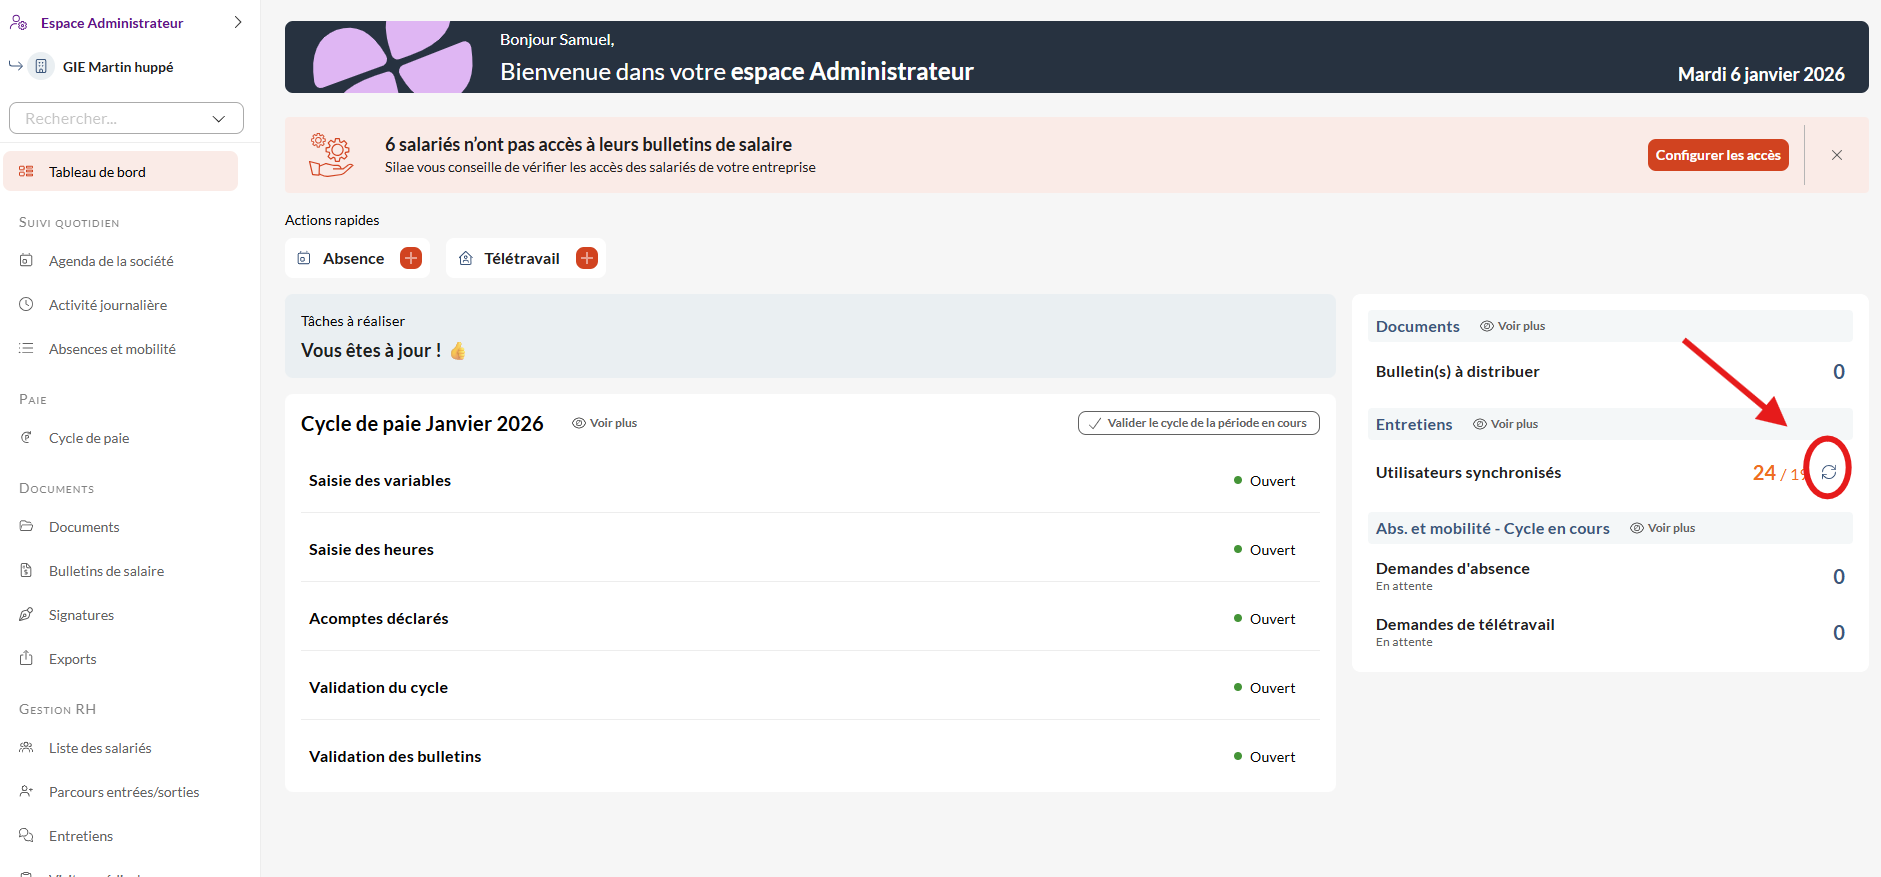1881x877 pixels.
Task: Open Voir plus beside Cycle de paie Janvier 2026
Action: (604, 423)
